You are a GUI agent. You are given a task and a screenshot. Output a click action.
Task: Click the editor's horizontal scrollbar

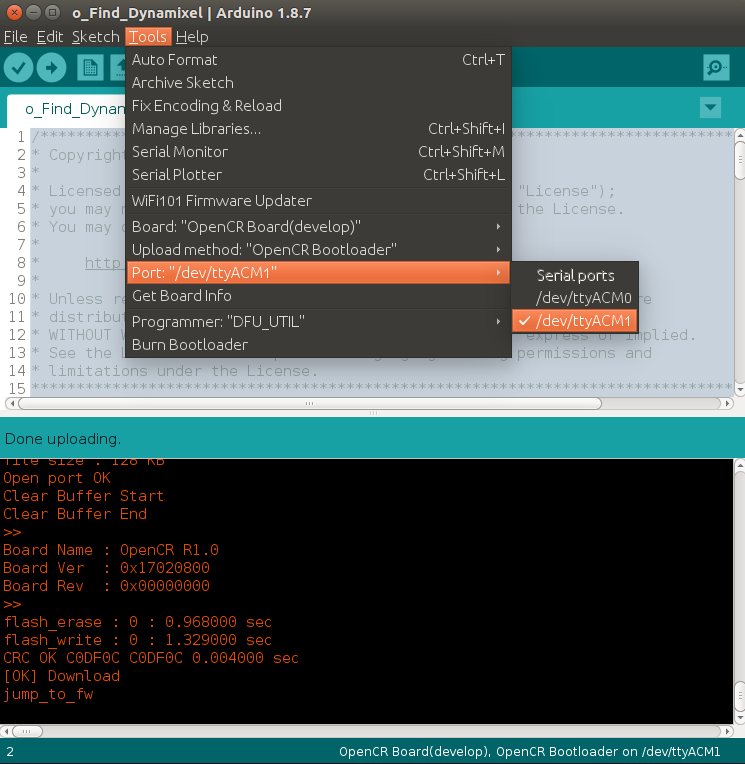click(x=310, y=404)
